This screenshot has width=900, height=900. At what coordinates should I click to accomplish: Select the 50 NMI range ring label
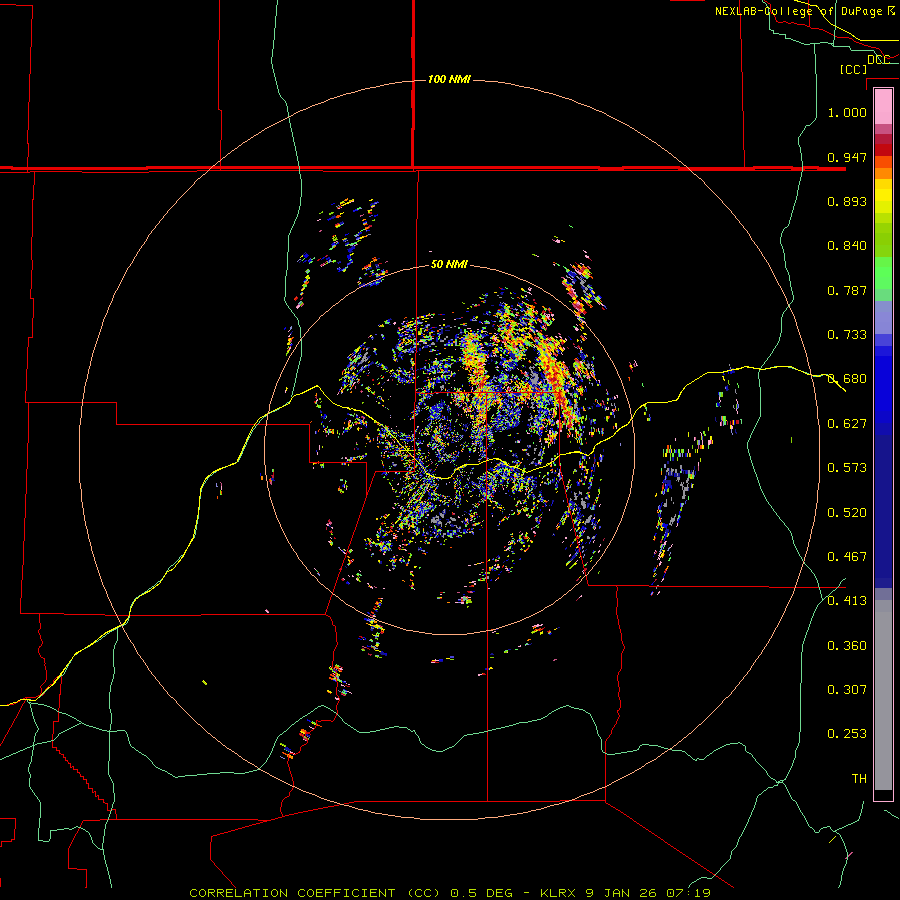click(449, 264)
